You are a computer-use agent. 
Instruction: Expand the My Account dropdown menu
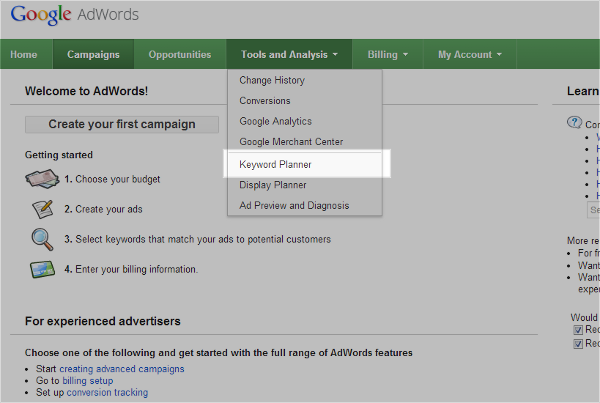[470, 54]
